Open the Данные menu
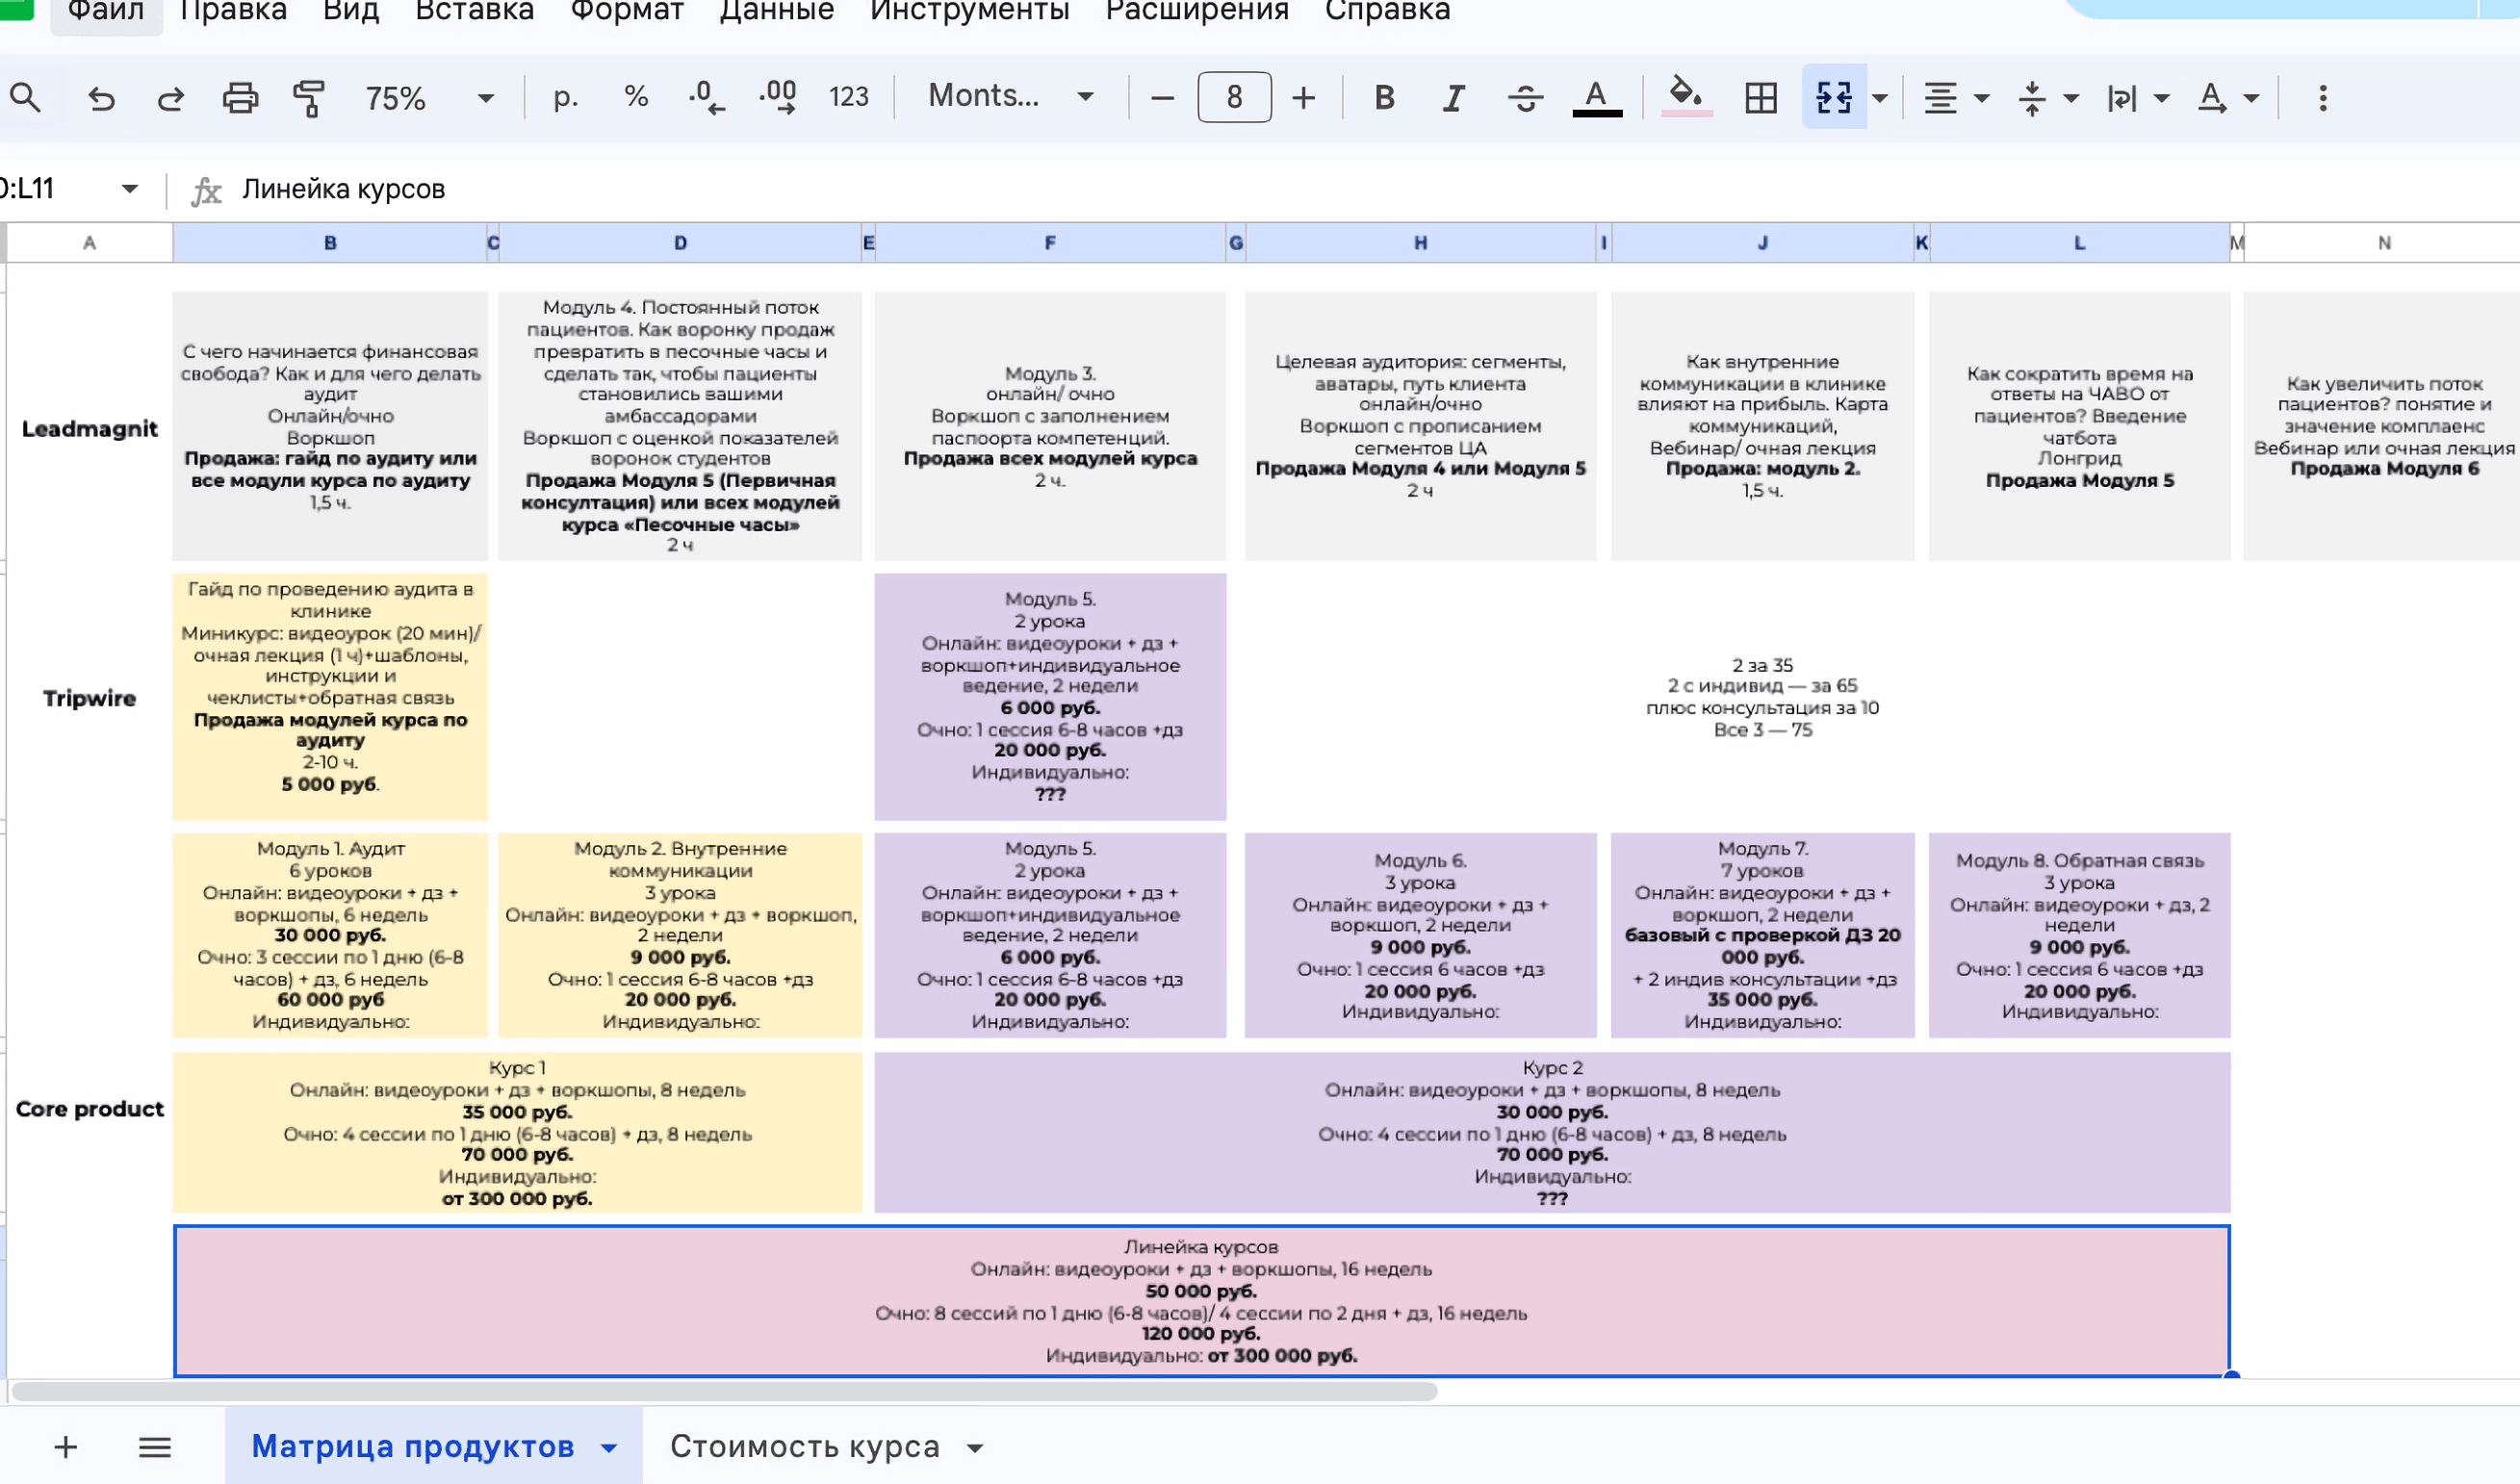The height and width of the screenshot is (1484, 2520). pyautogui.click(x=776, y=12)
